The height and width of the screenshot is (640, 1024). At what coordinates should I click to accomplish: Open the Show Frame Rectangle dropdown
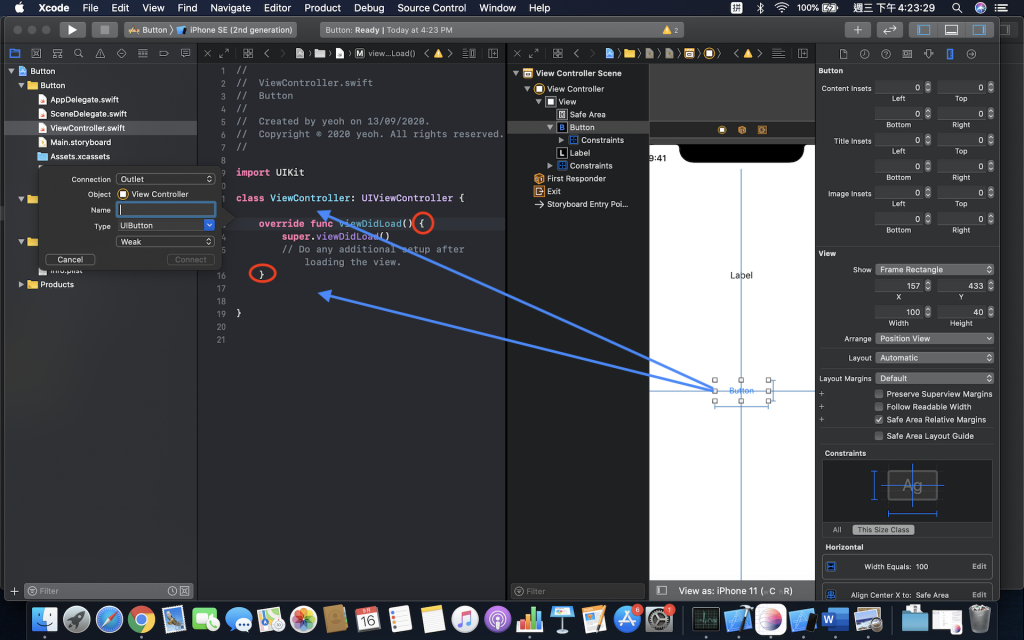tap(934, 270)
